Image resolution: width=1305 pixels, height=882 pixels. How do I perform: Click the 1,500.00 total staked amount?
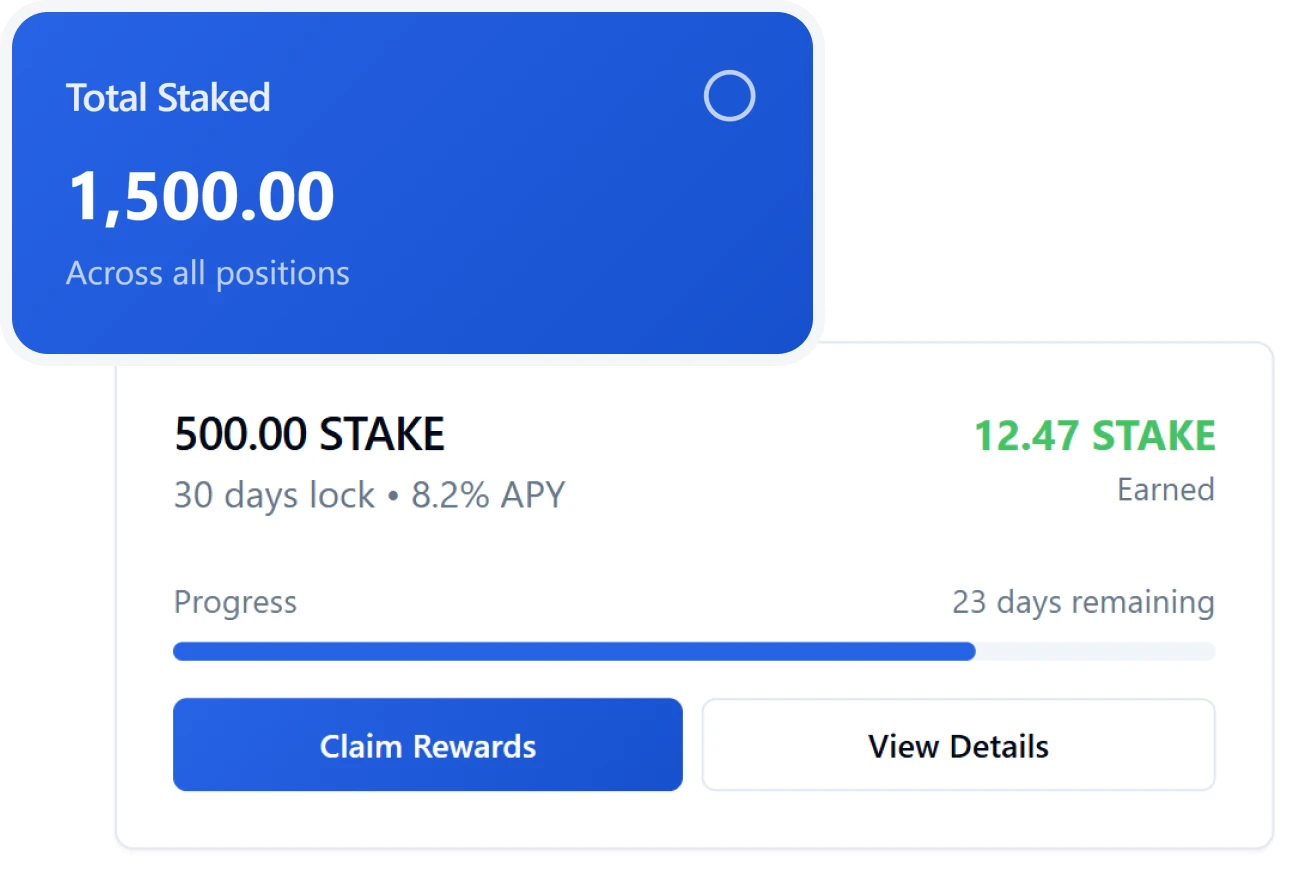[x=199, y=196]
